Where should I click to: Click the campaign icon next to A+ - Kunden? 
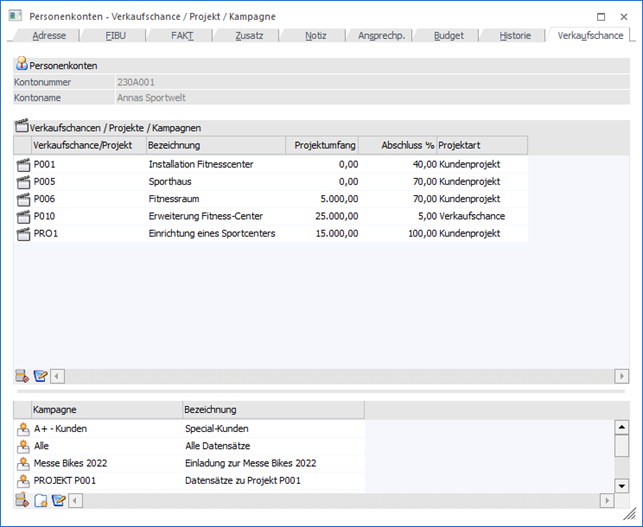[24, 428]
